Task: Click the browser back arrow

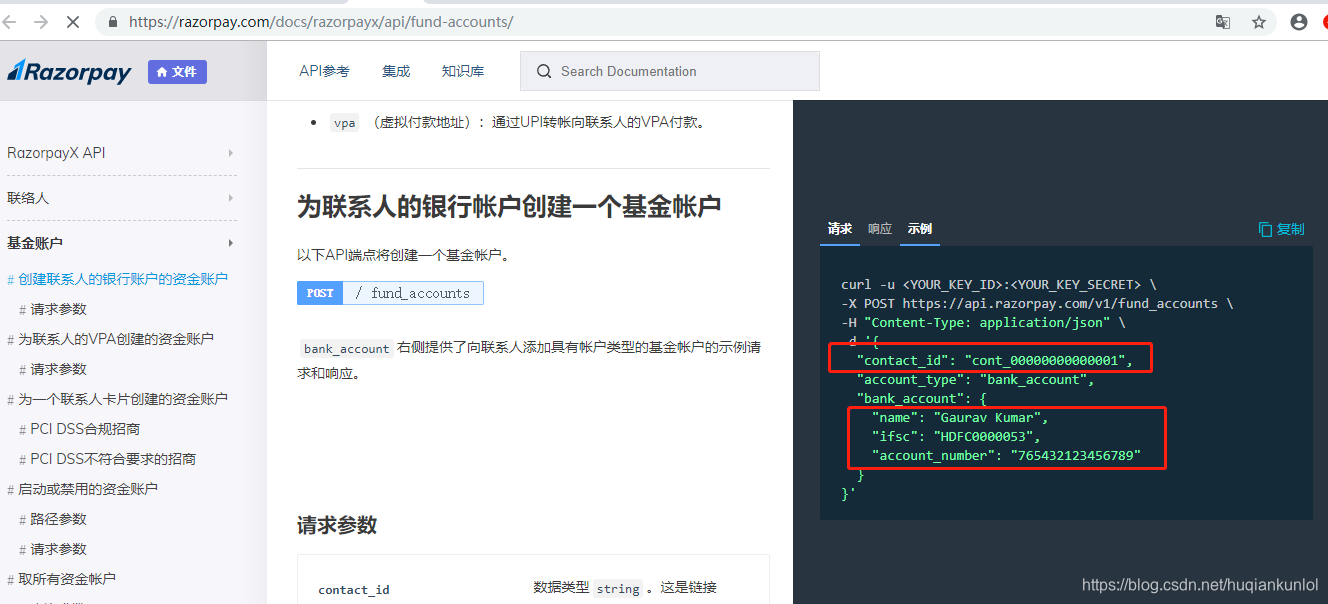Action: [x=9, y=21]
